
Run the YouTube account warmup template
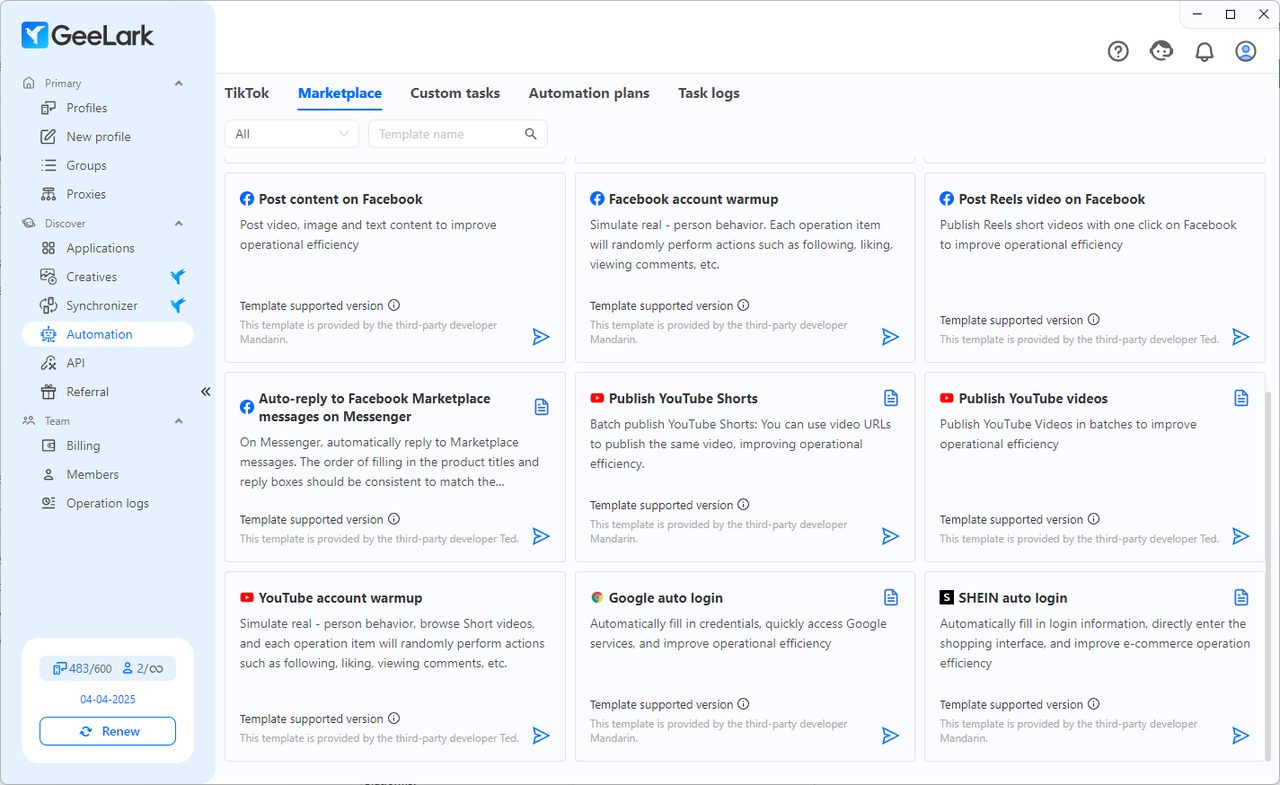tap(541, 736)
